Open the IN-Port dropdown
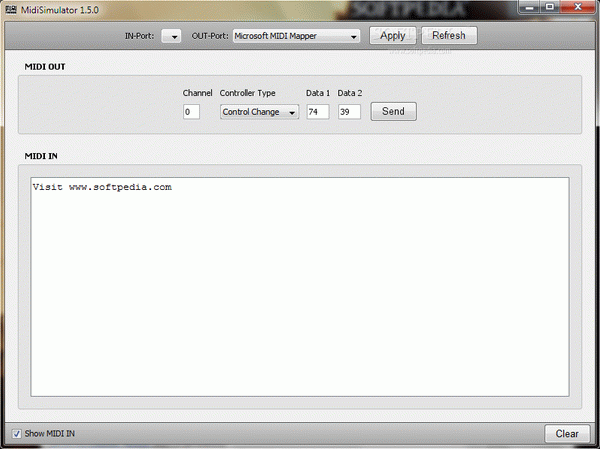This screenshot has height=449, width=600. point(171,36)
